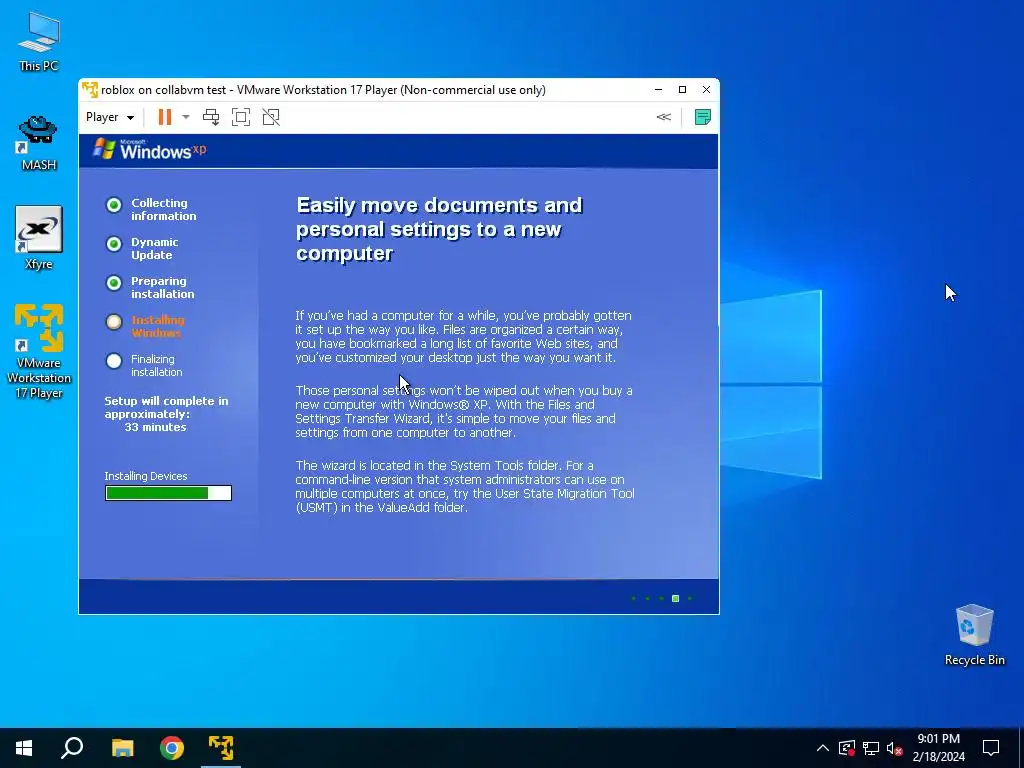The width and height of the screenshot is (1024, 768).
Task: Maximize the VMware Player window
Action: 682,89
